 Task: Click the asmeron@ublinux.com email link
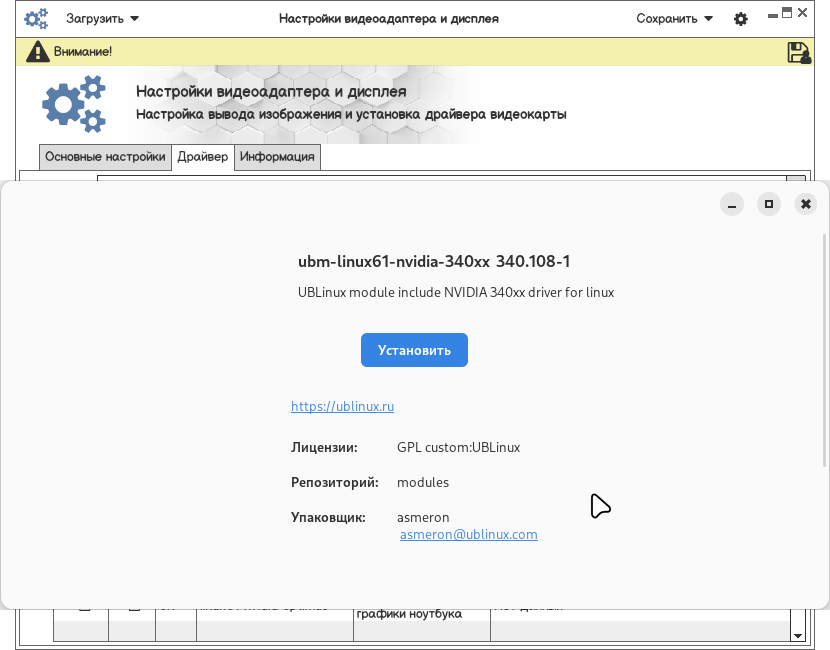pyautogui.click(x=468, y=535)
